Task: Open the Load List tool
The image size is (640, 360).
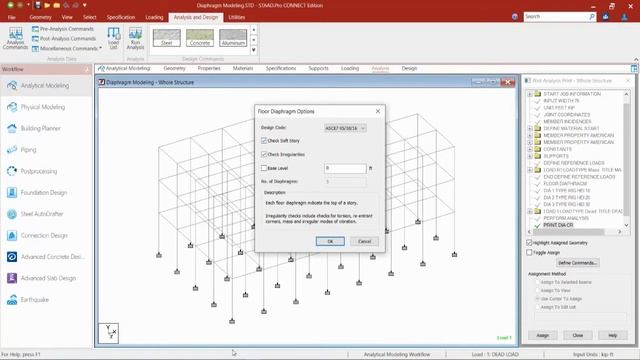Action: (113, 38)
